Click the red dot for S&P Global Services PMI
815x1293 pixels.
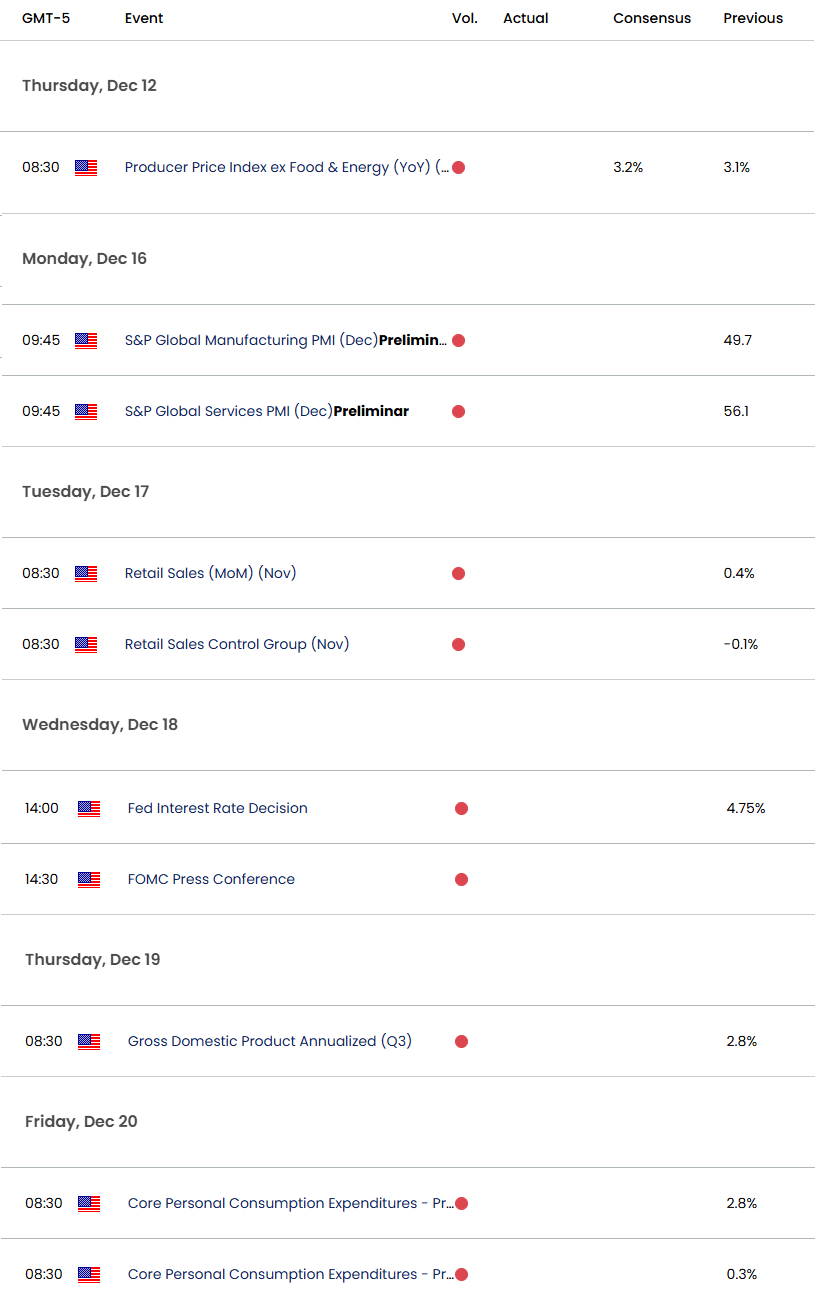(458, 411)
